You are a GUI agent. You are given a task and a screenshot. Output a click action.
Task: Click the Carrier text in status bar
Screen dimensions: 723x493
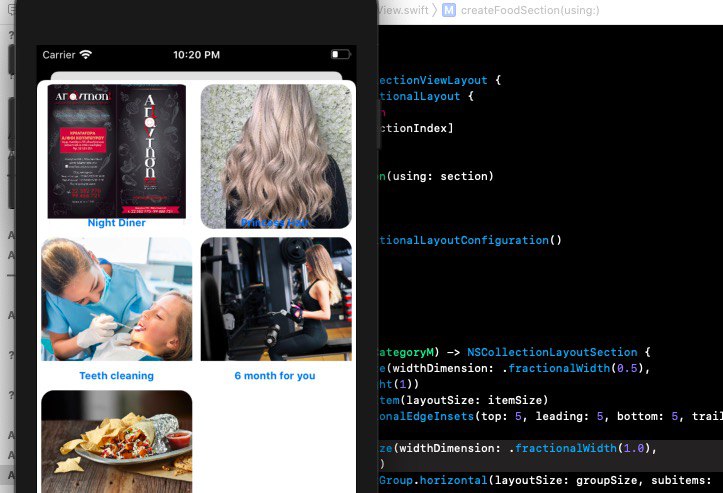[x=59, y=55]
